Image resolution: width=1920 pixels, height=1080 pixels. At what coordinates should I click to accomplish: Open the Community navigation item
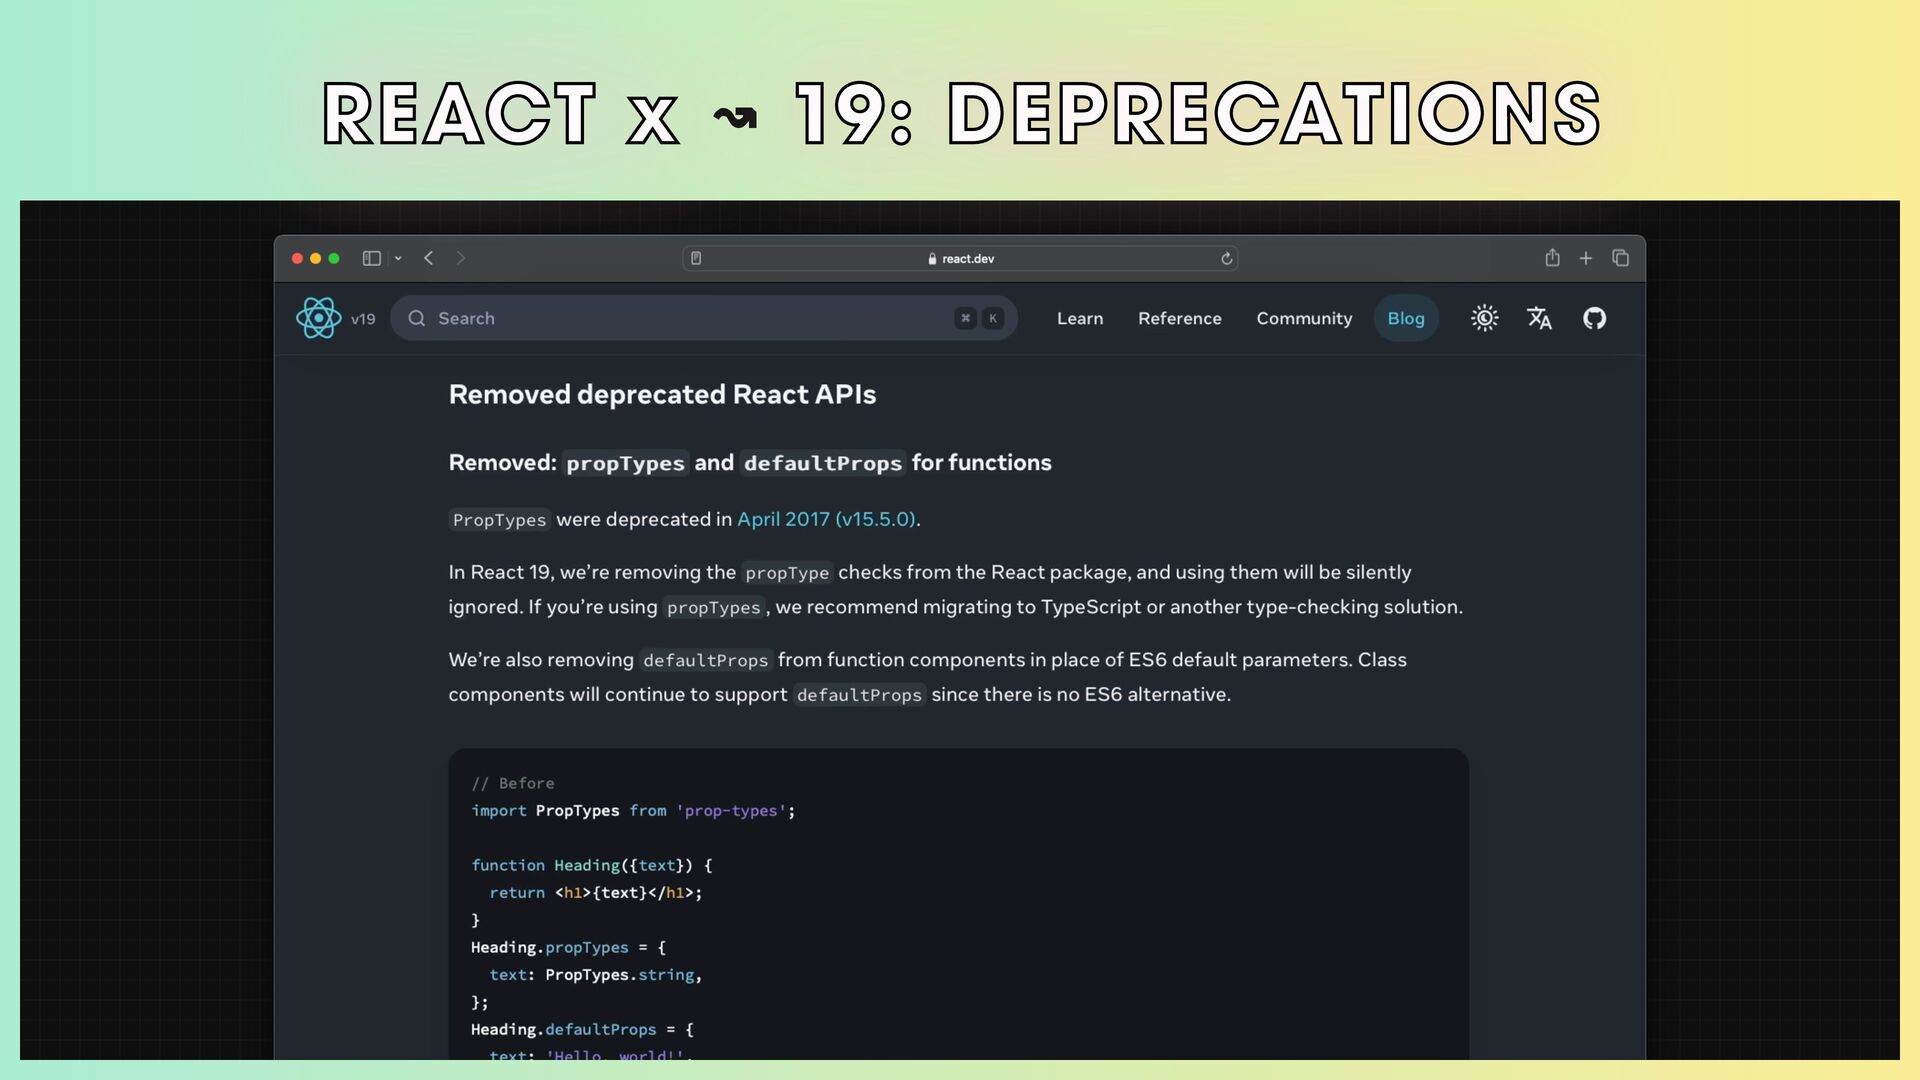pyautogui.click(x=1304, y=318)
